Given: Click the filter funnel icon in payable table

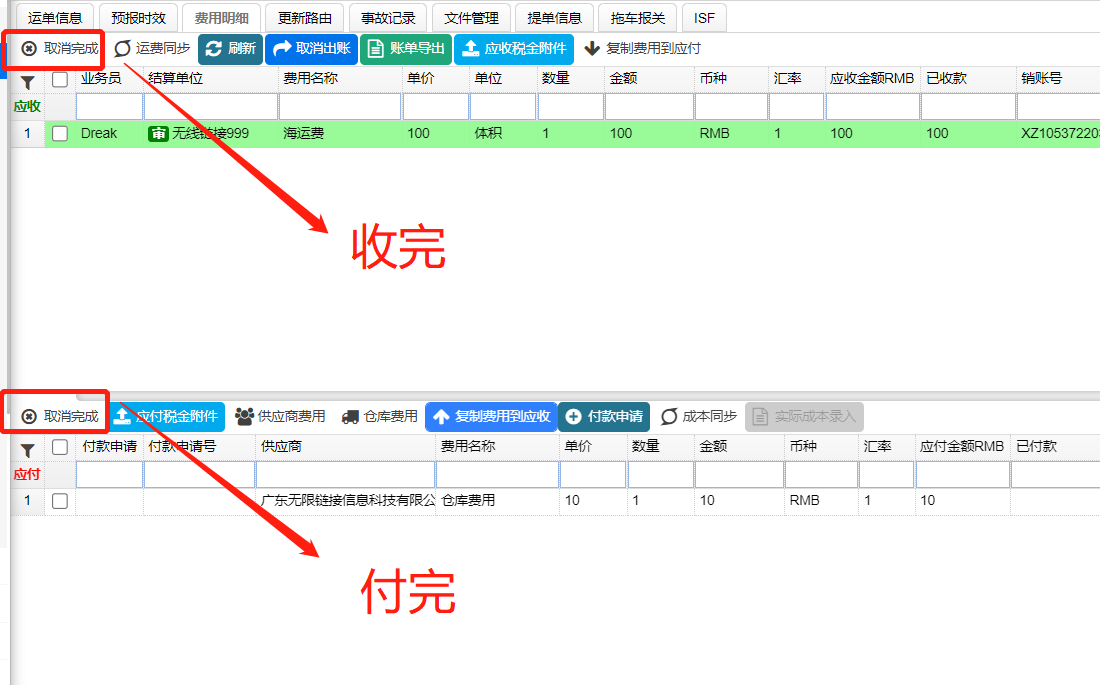Looking at the screenshot, I should [27, 450].
